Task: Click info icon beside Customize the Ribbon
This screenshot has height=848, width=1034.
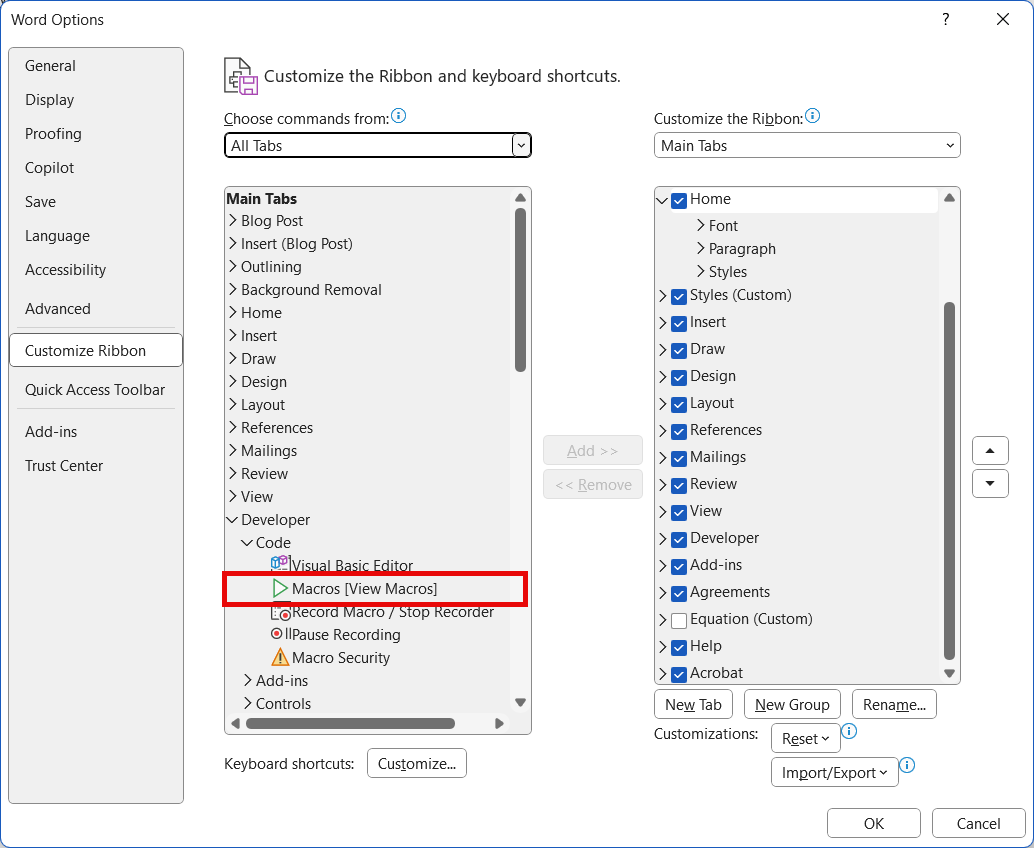Action: (x=812, y=116)
